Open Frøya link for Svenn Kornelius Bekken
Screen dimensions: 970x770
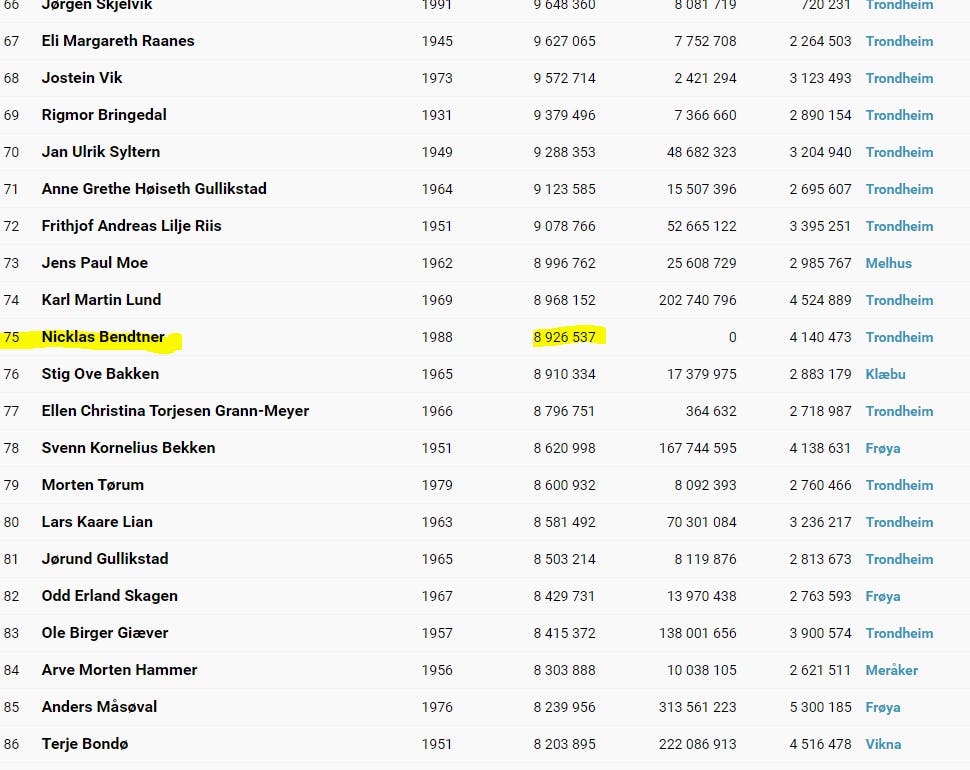883,448
